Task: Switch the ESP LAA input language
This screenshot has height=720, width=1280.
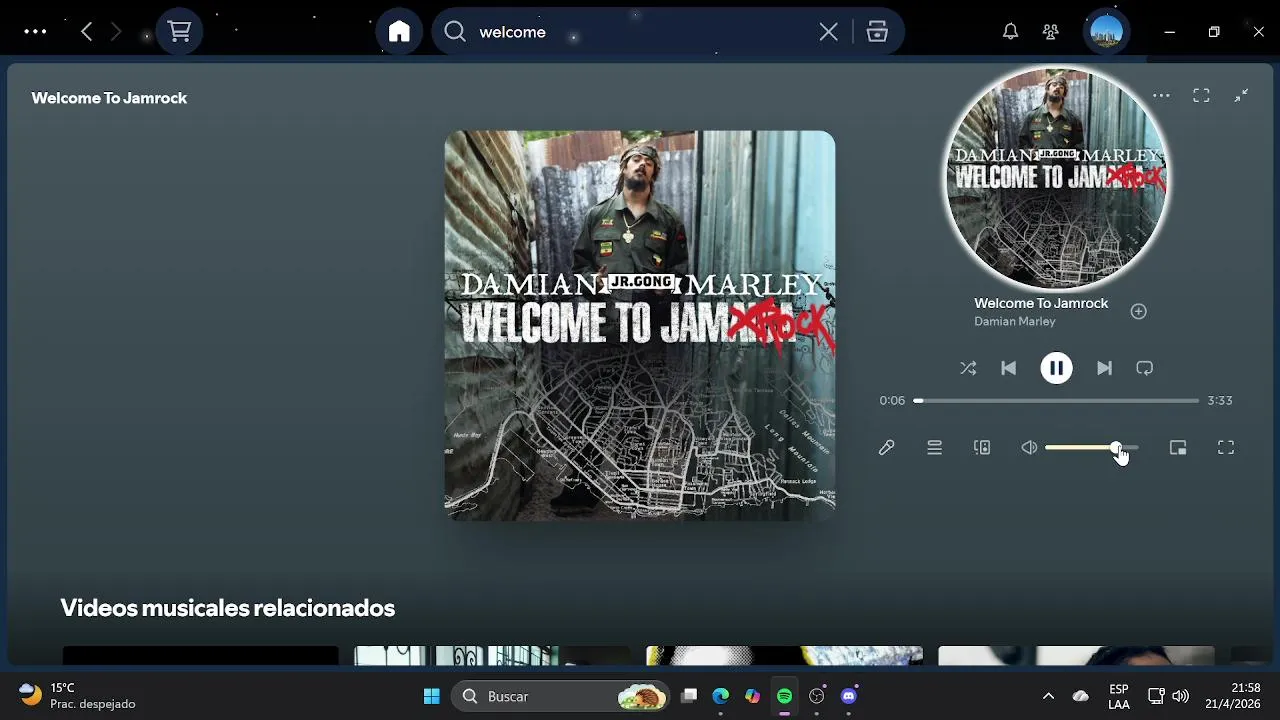Action: coord(1119,696)
